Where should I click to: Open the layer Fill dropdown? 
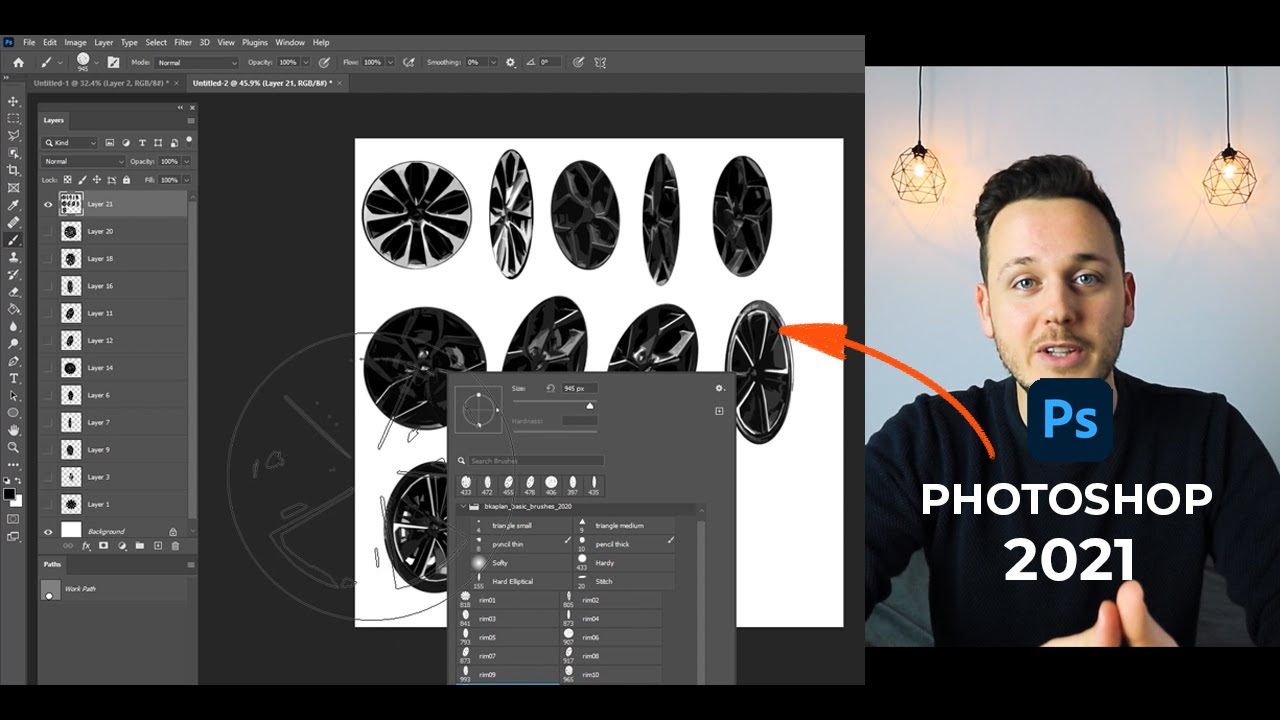[186, 180]
